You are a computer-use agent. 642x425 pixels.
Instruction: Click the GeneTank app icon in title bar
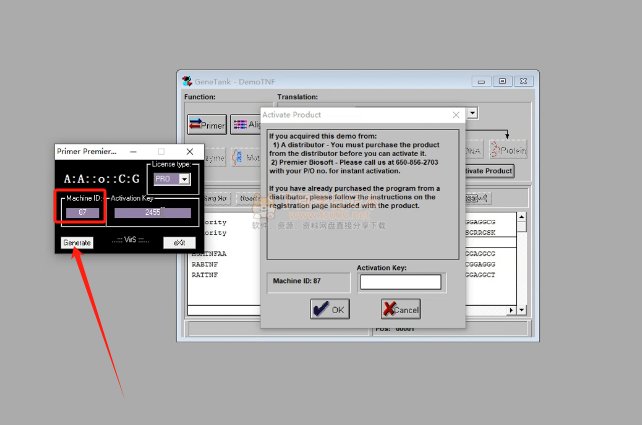point(187,81)
